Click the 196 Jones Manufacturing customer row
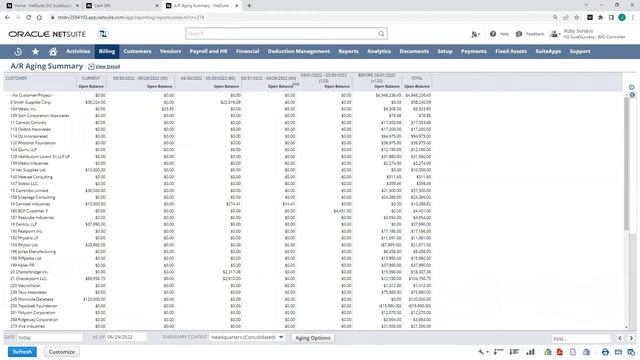The height and width of the screenshot is (360, 640). tap(220, 251)
